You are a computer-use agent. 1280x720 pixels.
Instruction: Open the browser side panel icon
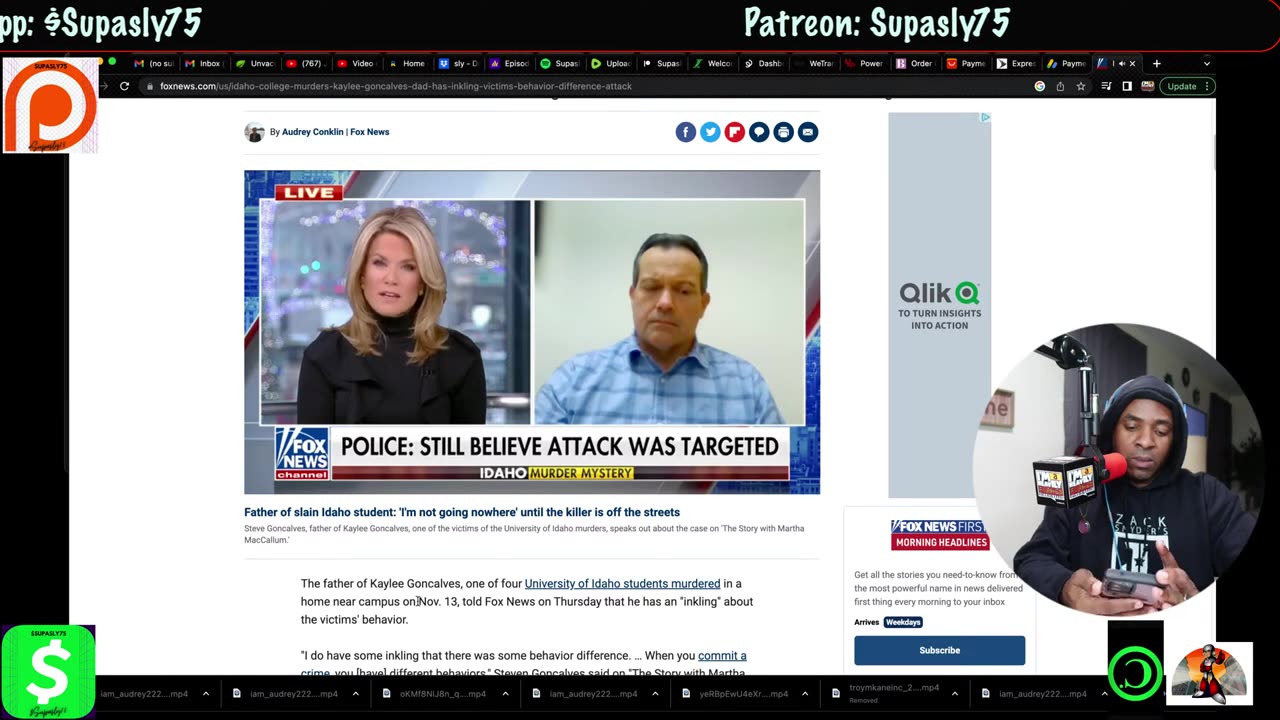[x=1127, y=86]
